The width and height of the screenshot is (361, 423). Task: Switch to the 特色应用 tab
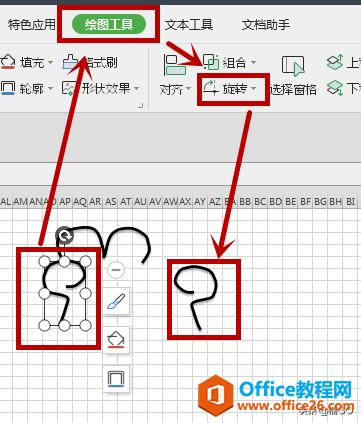[31, 24]
